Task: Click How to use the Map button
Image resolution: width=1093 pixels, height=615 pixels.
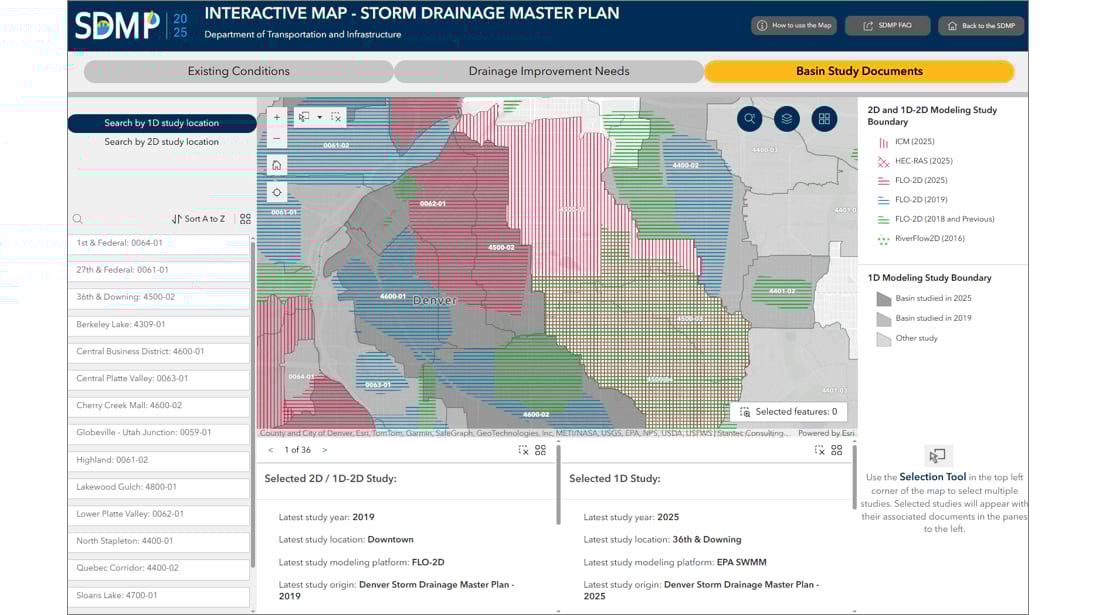Action: coord(794,26)
